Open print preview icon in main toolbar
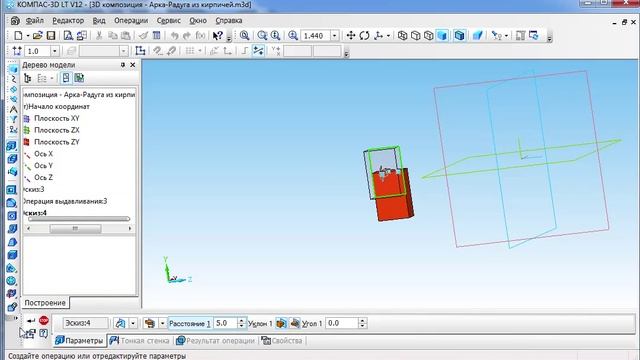This screenshot has width=640, height=360. [68, 36]
